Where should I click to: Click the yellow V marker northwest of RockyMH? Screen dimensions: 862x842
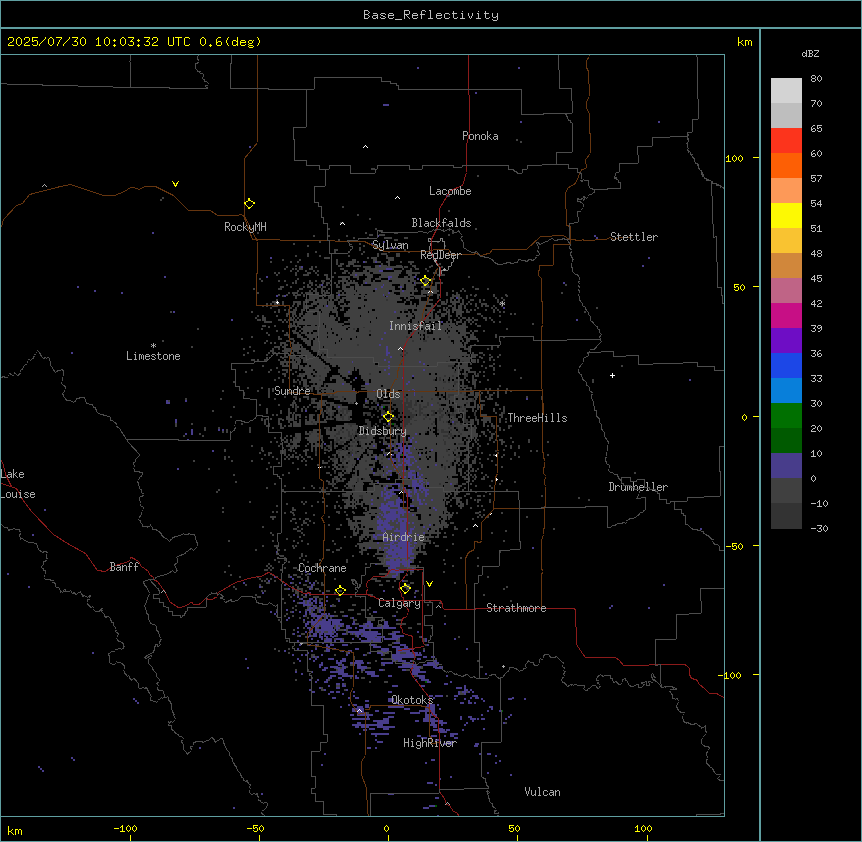[175, 184]
